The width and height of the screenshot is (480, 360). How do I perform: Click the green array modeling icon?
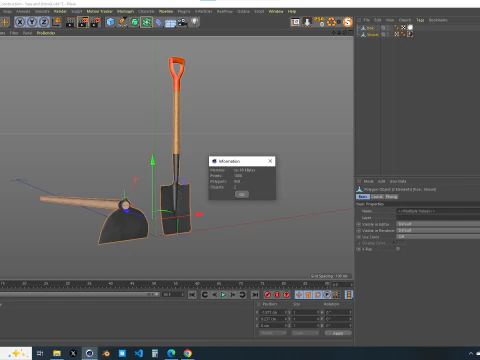pos(146,22)
